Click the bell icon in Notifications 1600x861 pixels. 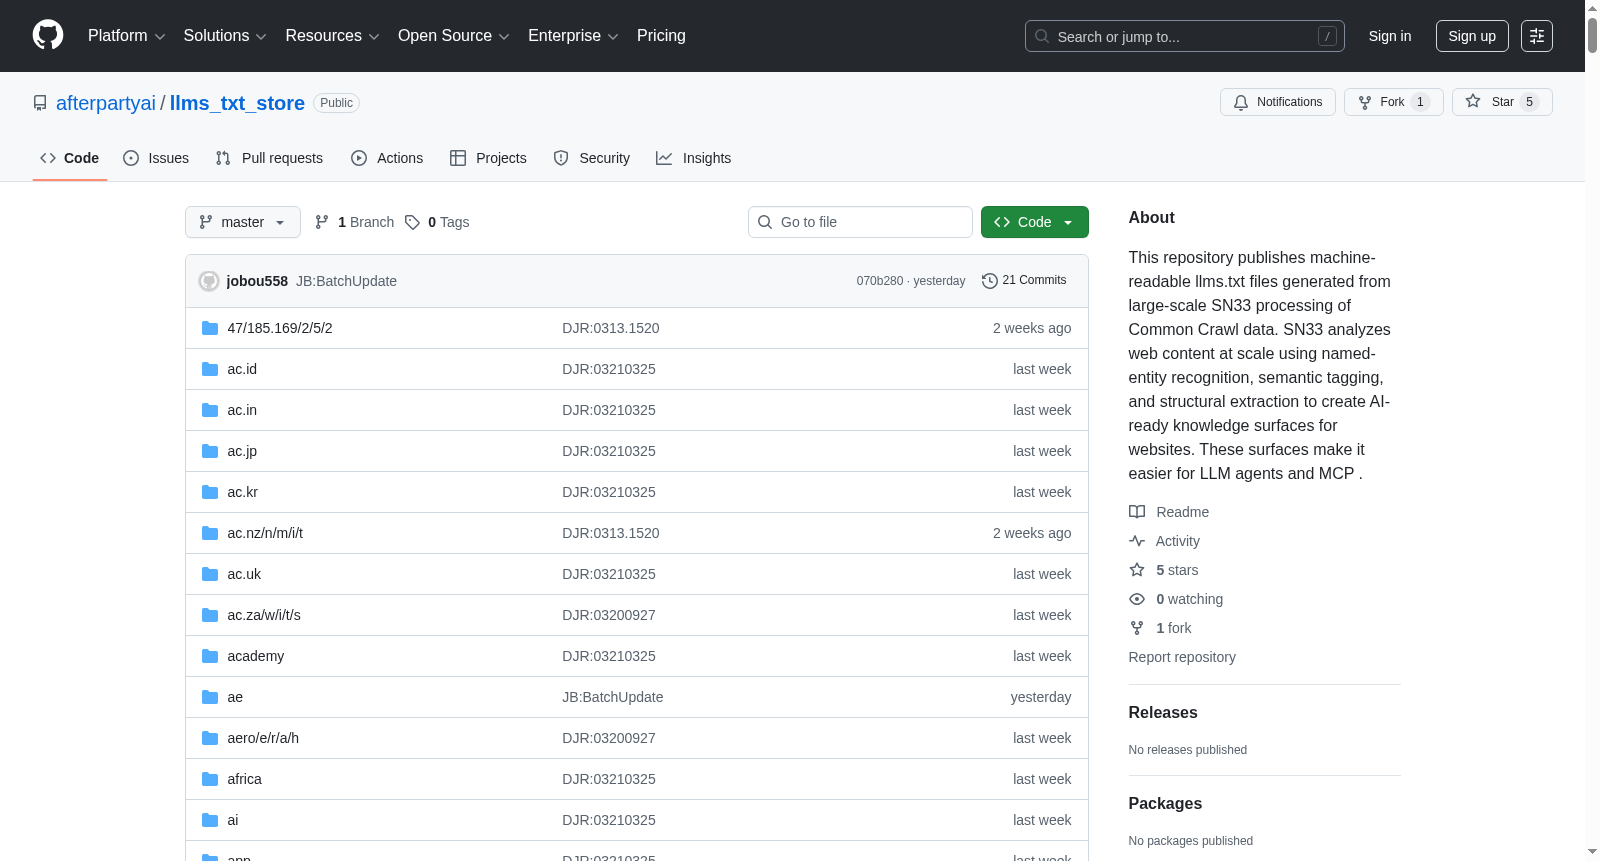click(x=1241, y=102)
